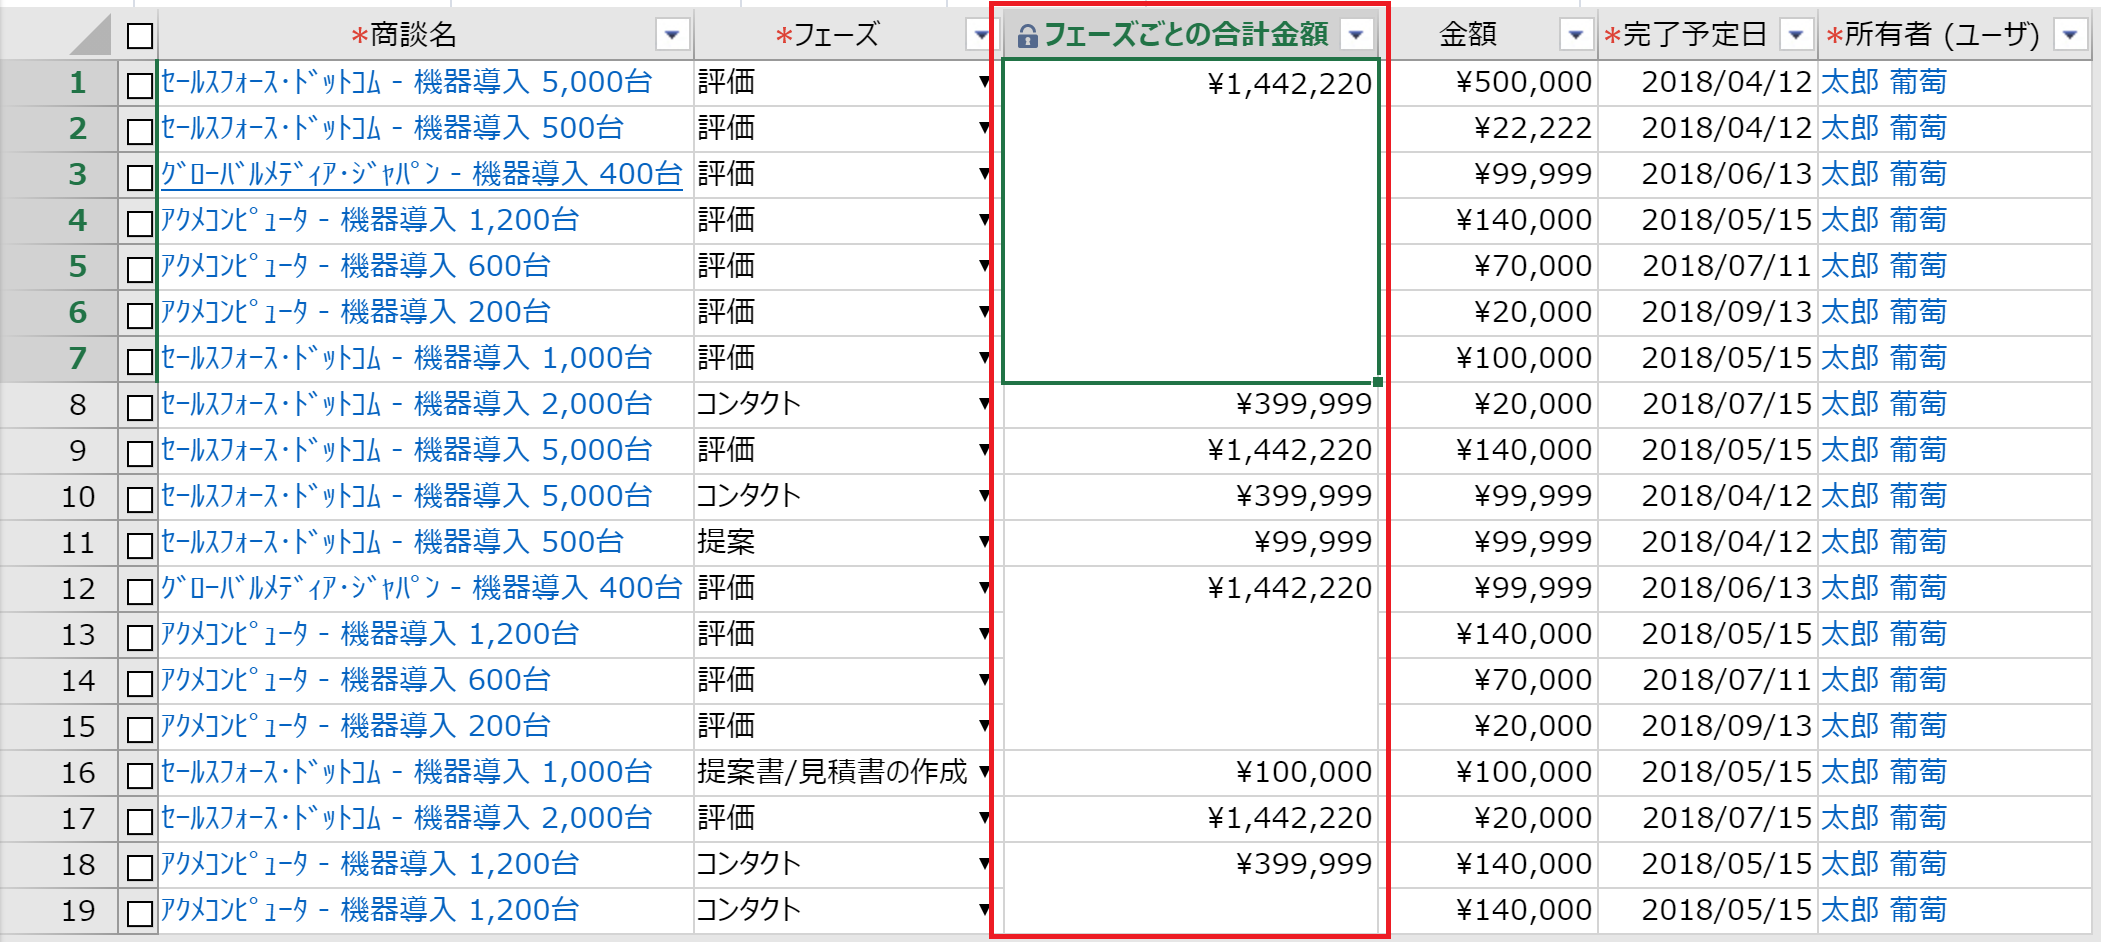
Task: Select the 2018/07/15 date cell in row 8
Action: pyautogui.click(x=1708, y=405)
